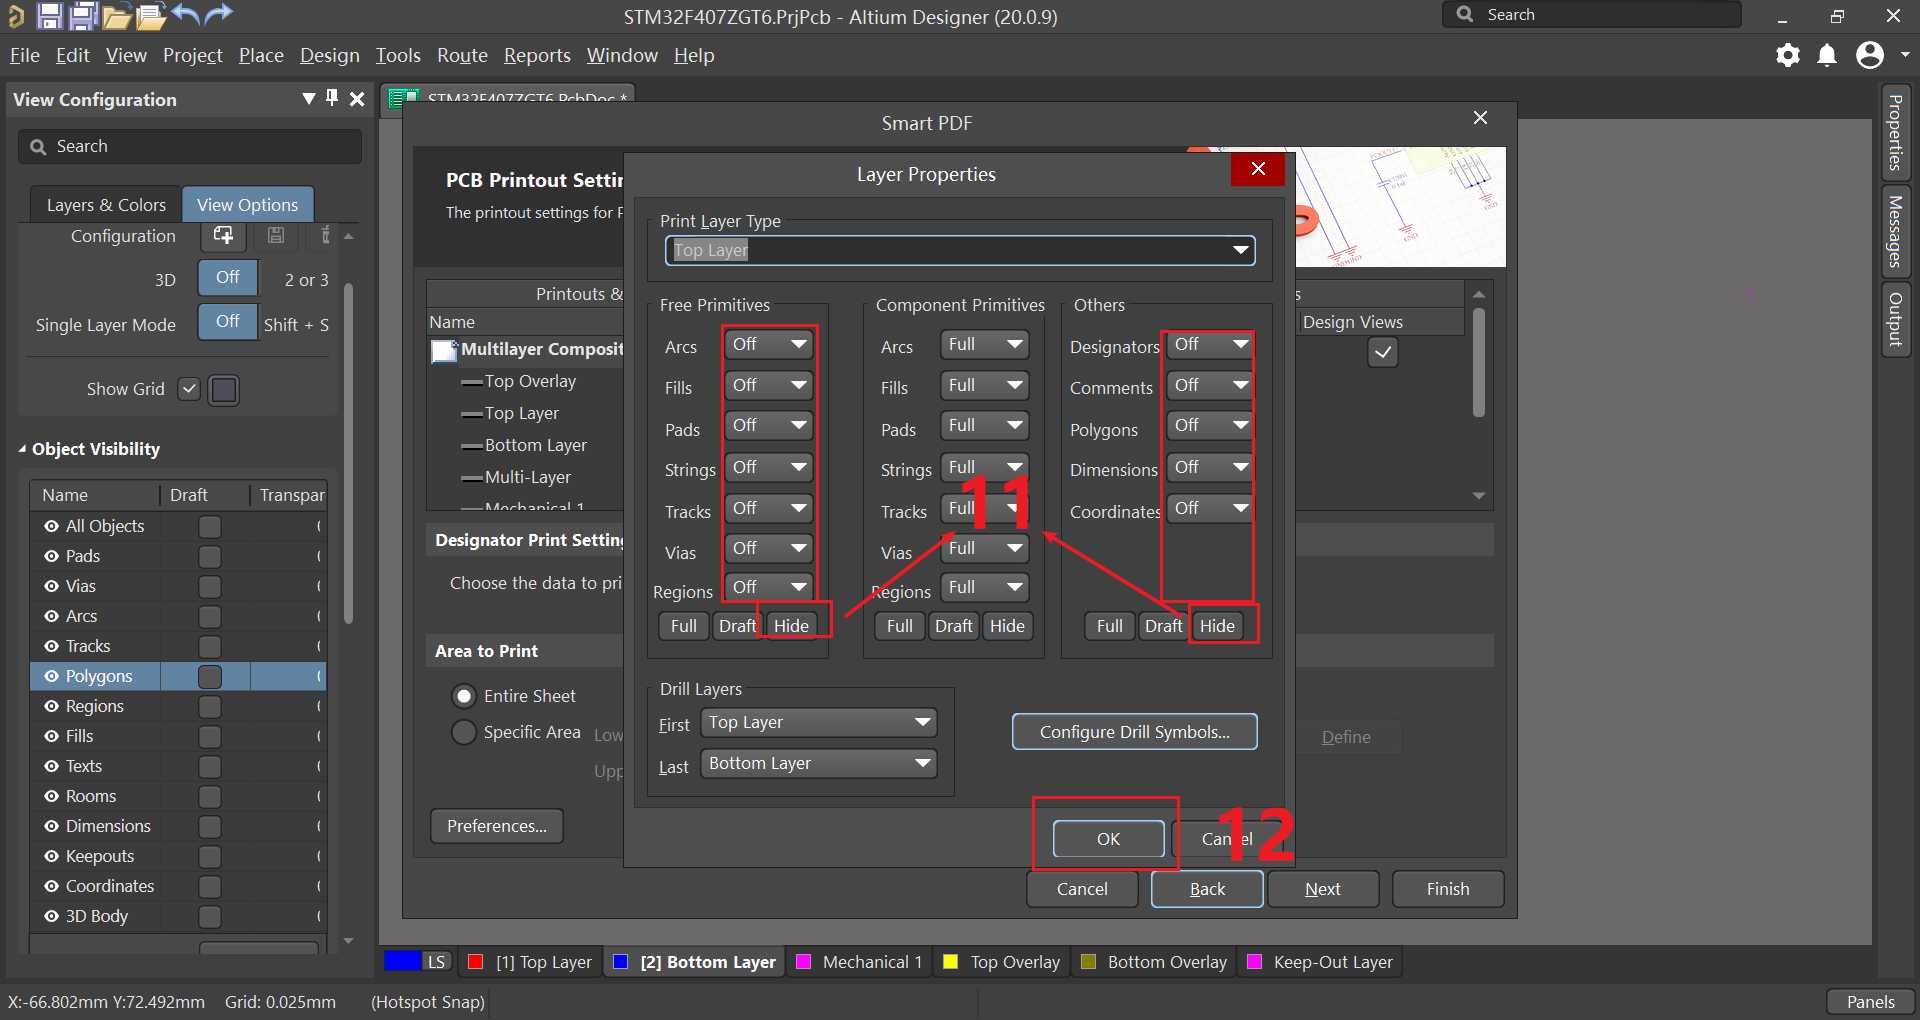Open settings gear icon at top right

1788,55
